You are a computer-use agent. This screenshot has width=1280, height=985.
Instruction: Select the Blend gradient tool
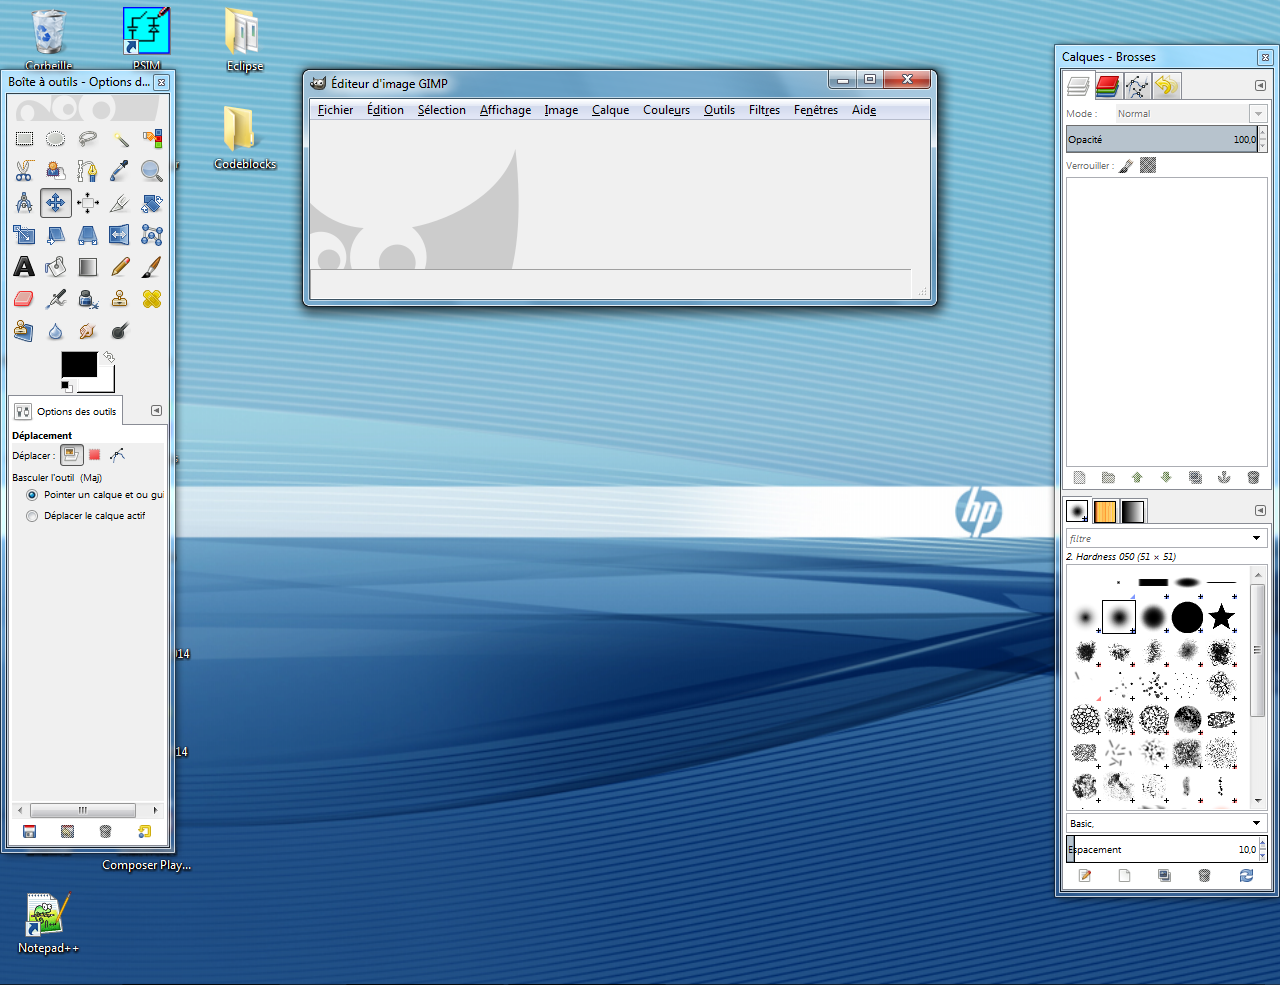(x=88, y=267)
